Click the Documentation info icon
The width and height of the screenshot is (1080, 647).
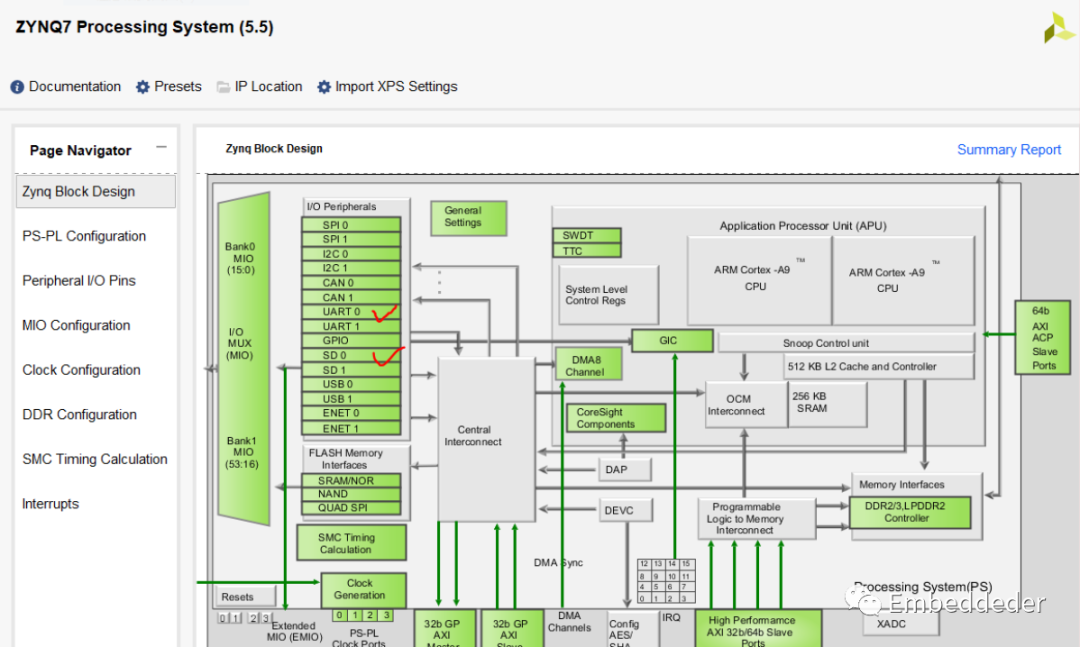coord(17,87)
